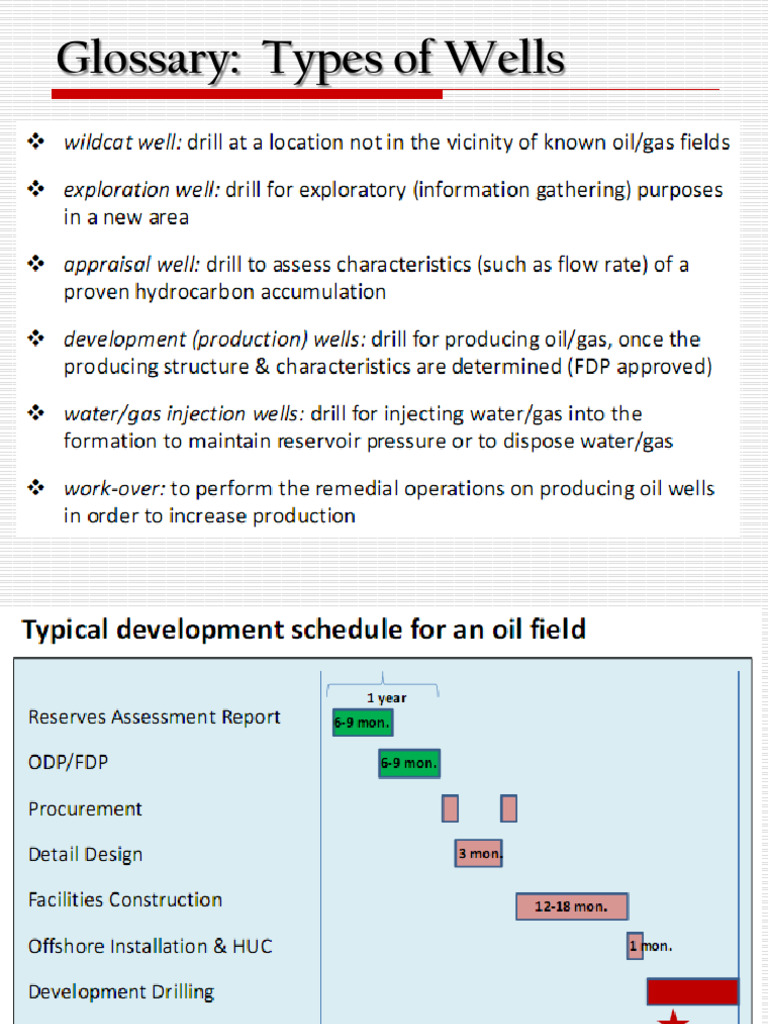Click the exploration well bullet icon
768x1024 pixels.
click(35, 189)
